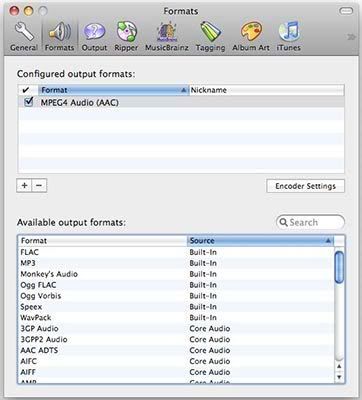
Task: Close the Formats window
Action: coord(14,11)
